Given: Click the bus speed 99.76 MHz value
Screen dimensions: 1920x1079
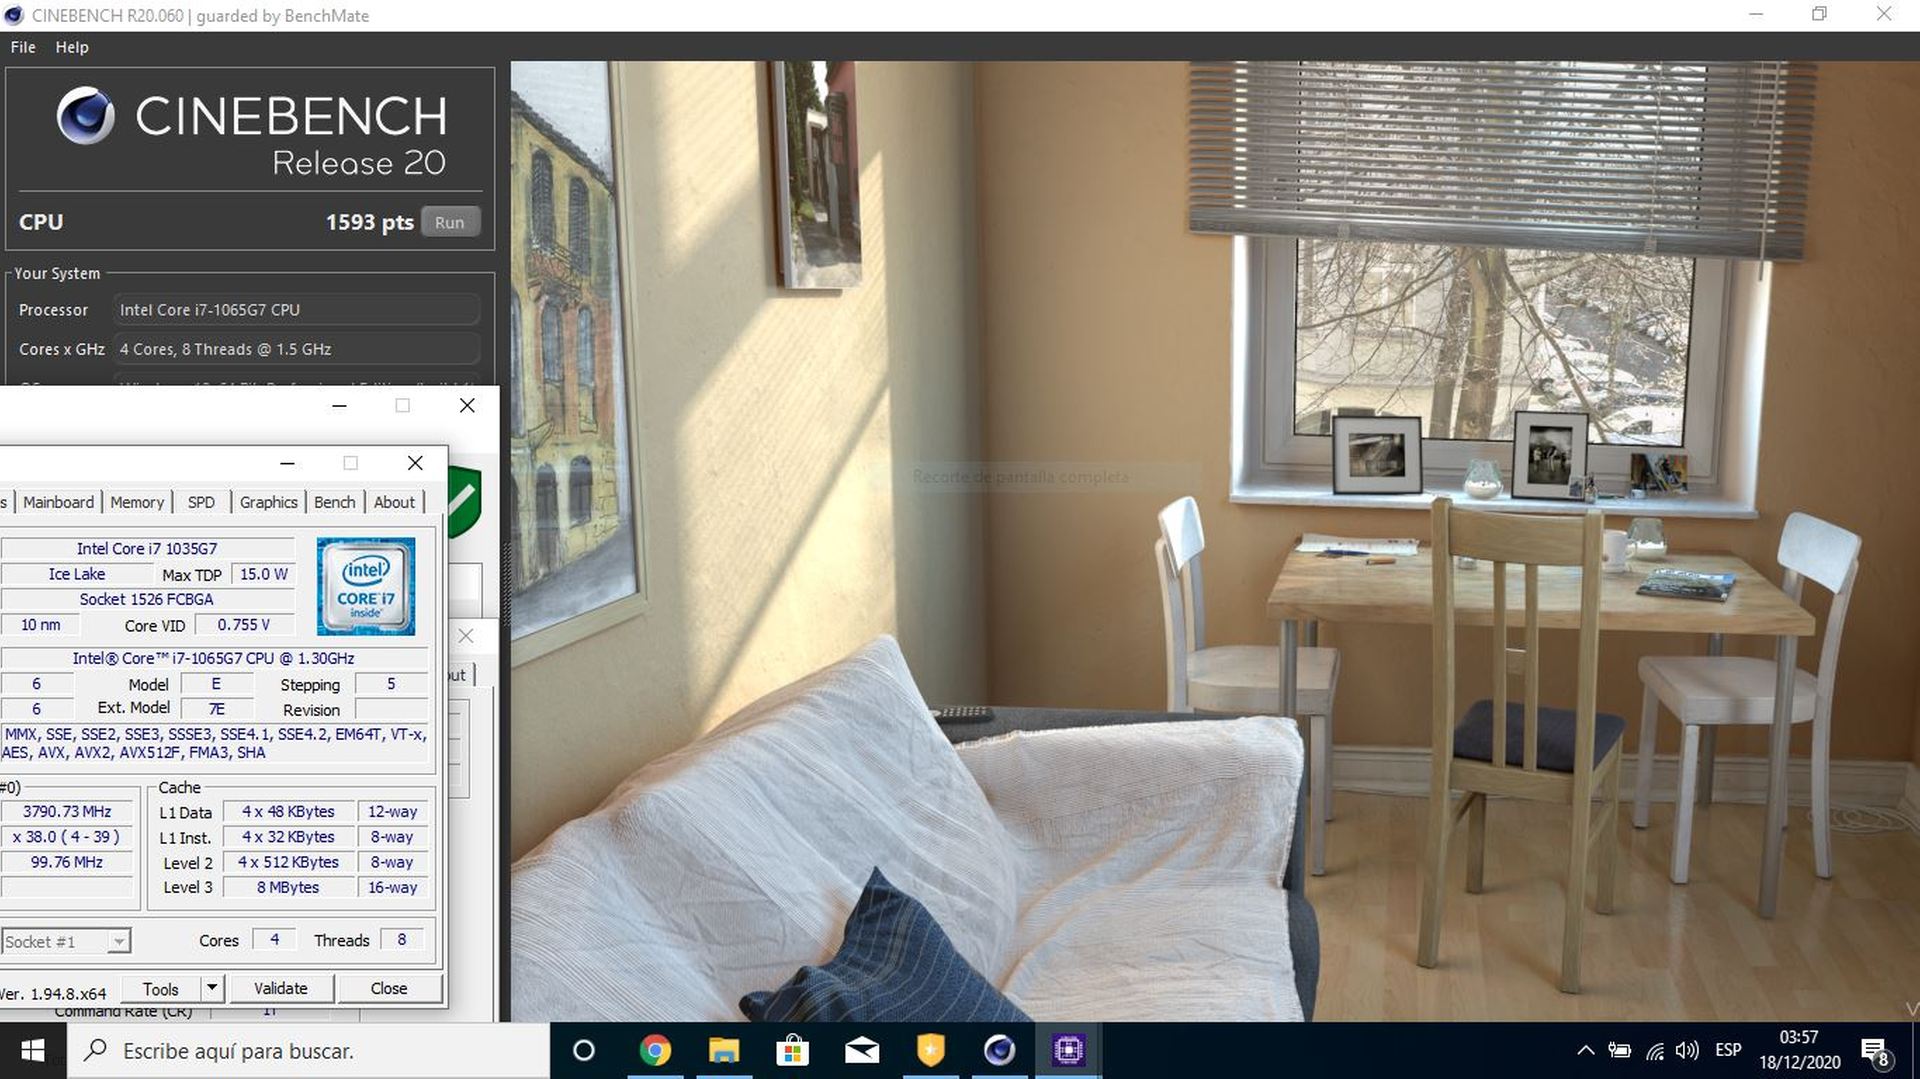Looking at the screenshot, I should click(67, 862).
